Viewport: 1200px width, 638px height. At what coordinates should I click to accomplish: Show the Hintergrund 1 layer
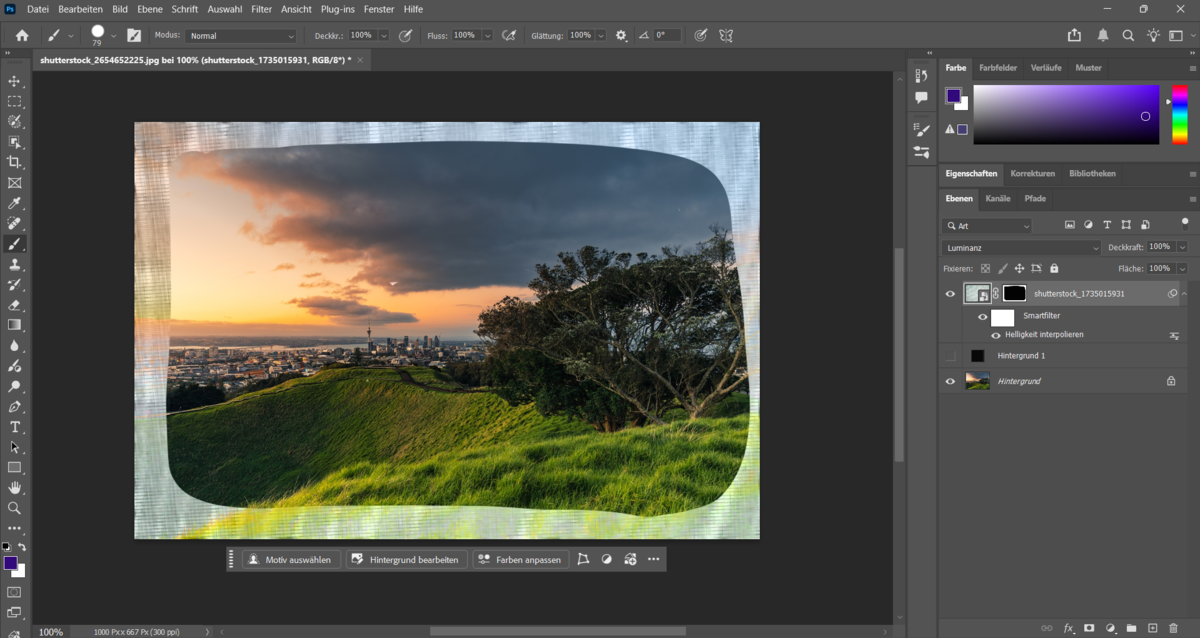coord(948,355)
